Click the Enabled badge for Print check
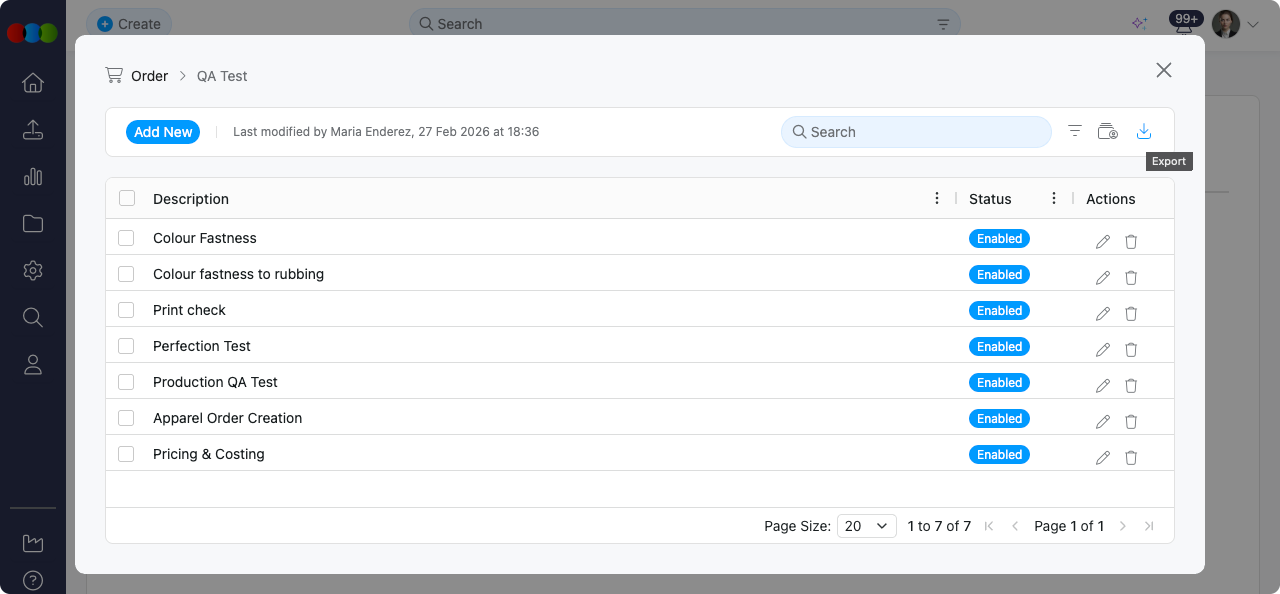Image resolution: width=1280 pixels, height=594 pixels. pos(999,311)
